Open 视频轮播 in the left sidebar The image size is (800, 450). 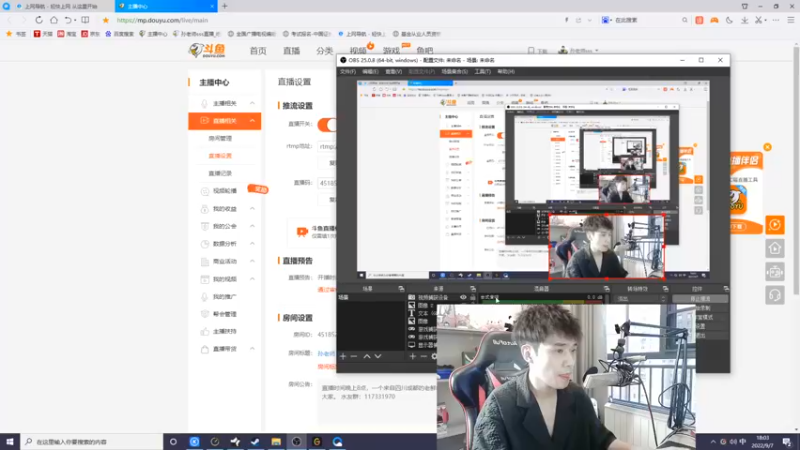pyautogui.click(x=224, y=191)
